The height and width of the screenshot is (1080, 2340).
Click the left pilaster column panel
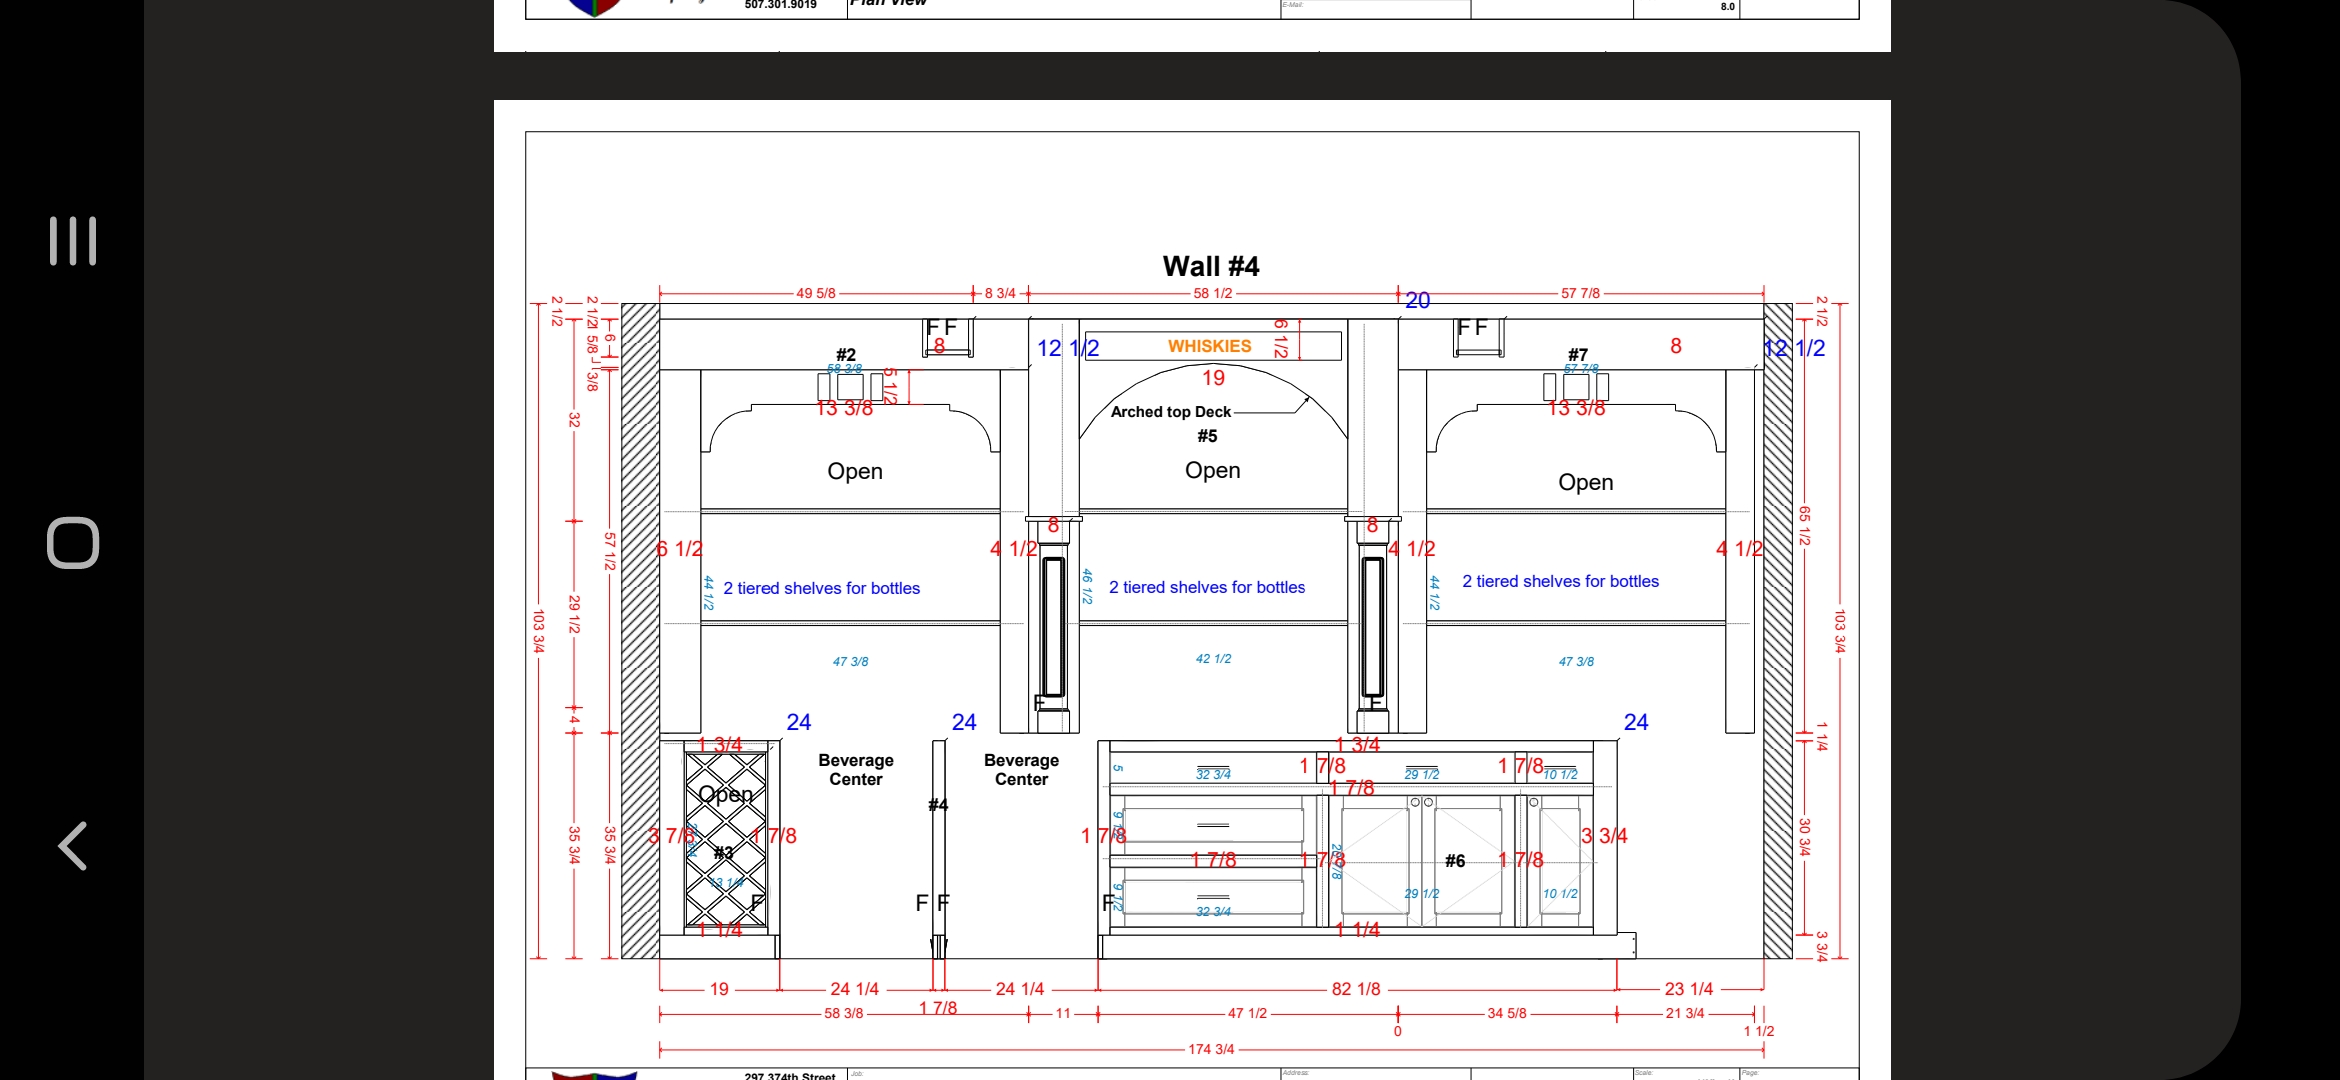click(1052, 627)
